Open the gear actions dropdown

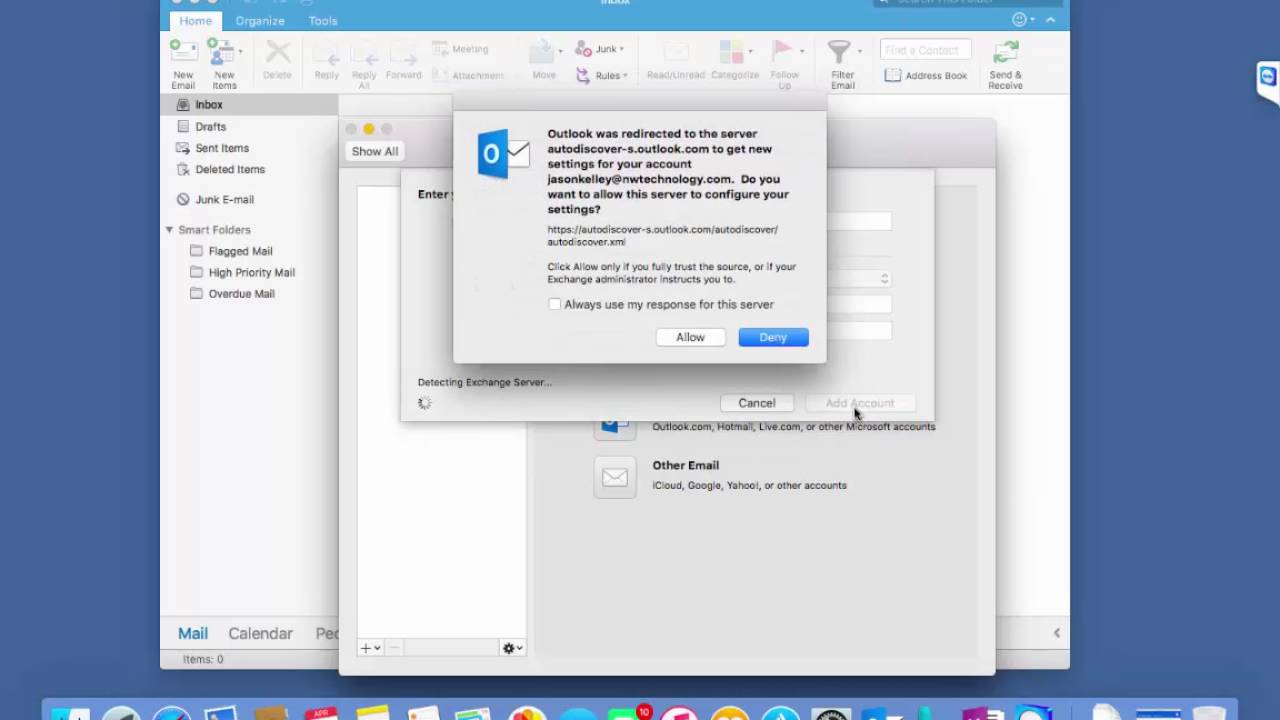pos(513,648)
